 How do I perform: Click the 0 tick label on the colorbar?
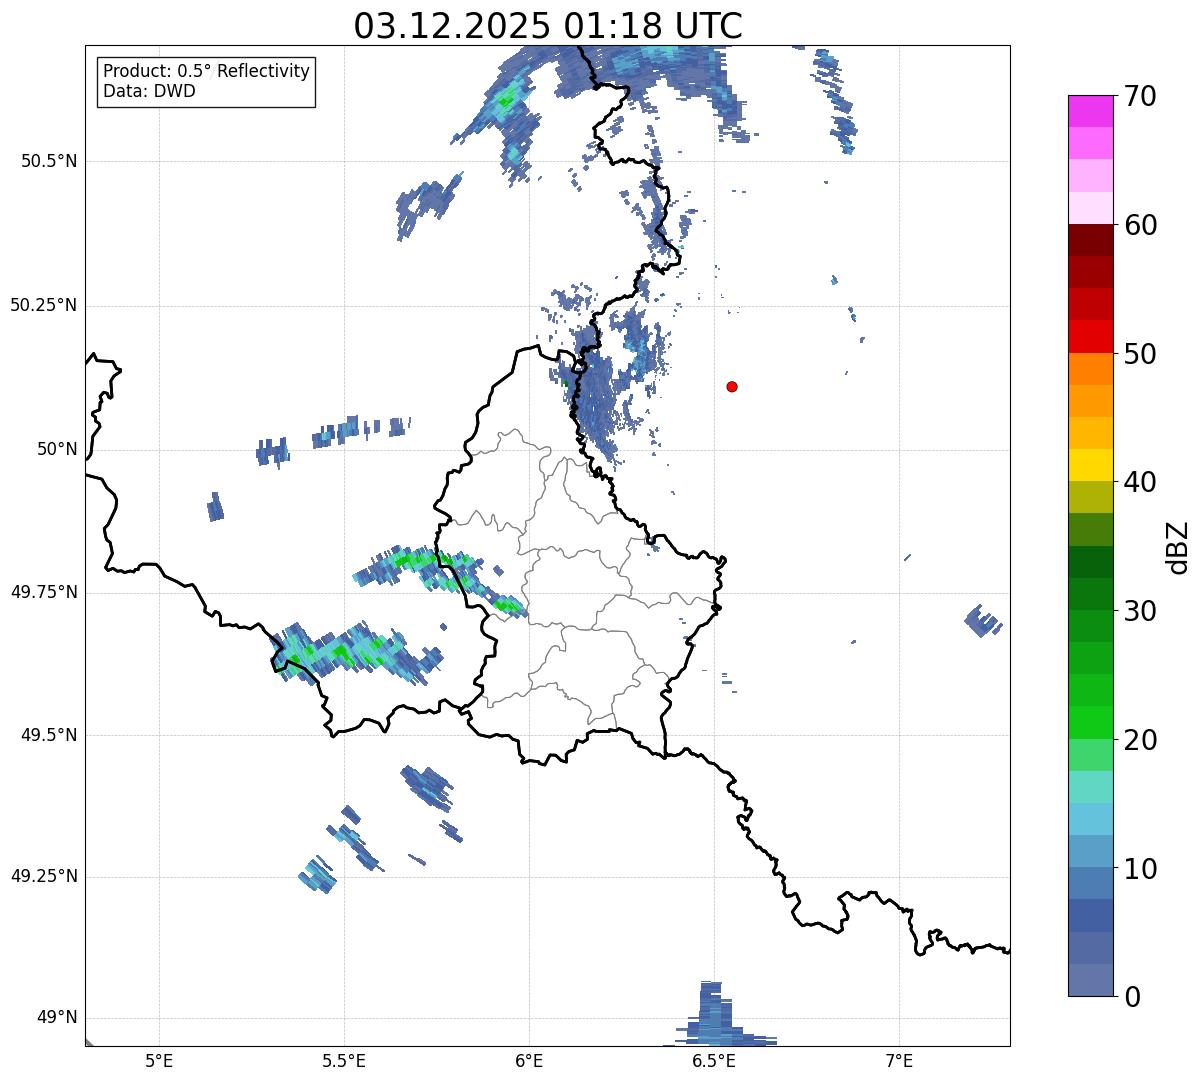click(1132, 997)
